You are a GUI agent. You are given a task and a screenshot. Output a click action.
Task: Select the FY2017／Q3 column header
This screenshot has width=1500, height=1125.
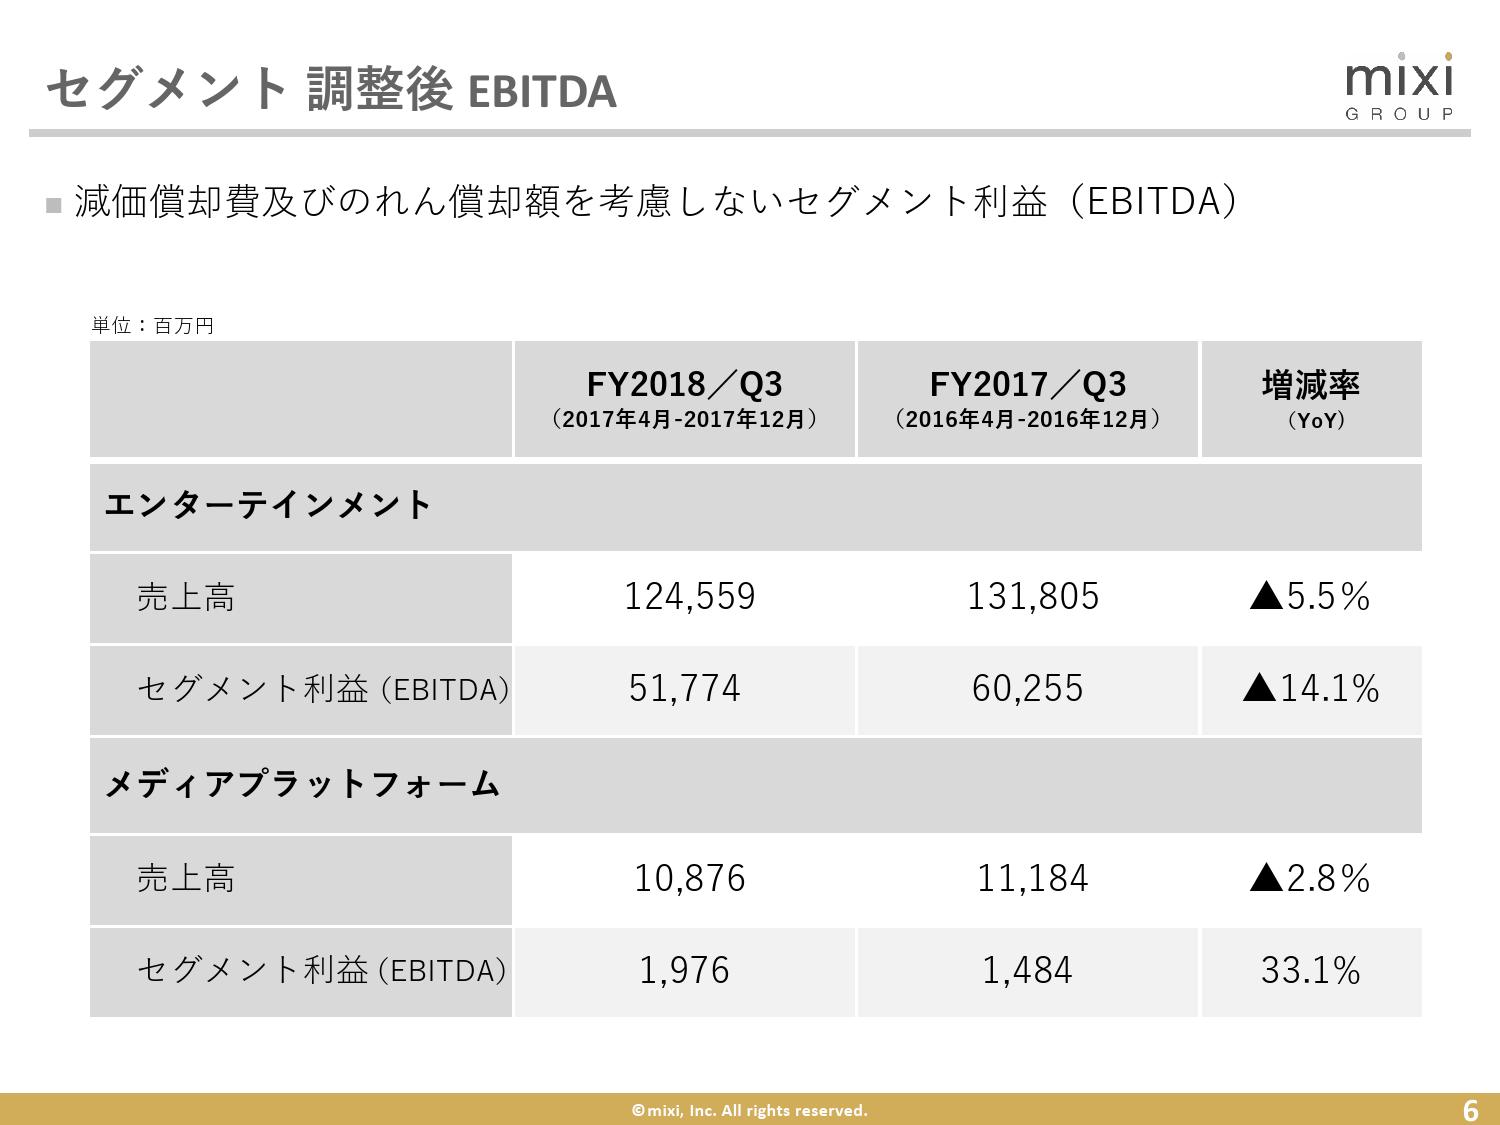point(1028,399)
